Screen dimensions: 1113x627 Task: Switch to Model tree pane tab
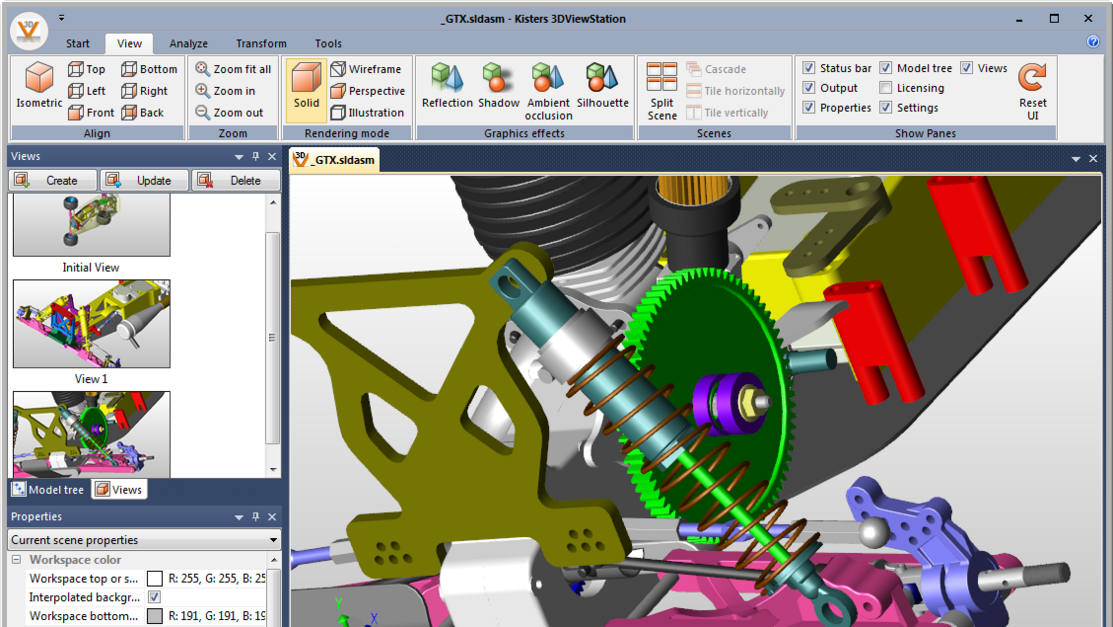coord(48,489)
